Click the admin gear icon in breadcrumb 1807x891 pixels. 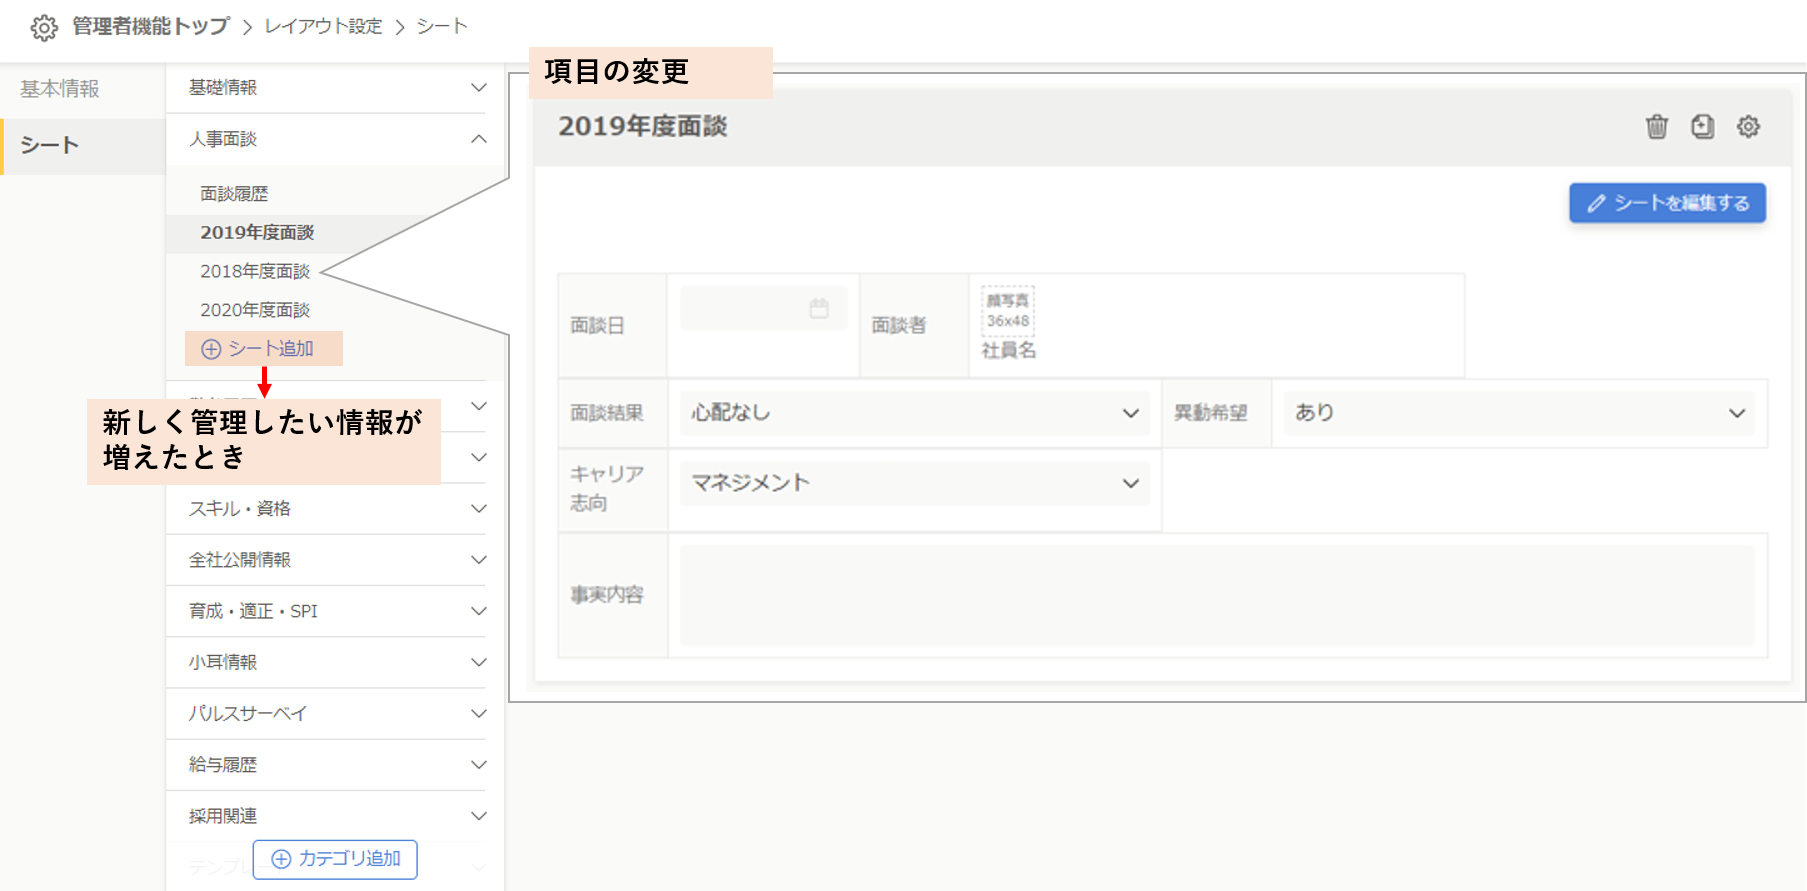(44, 28)
